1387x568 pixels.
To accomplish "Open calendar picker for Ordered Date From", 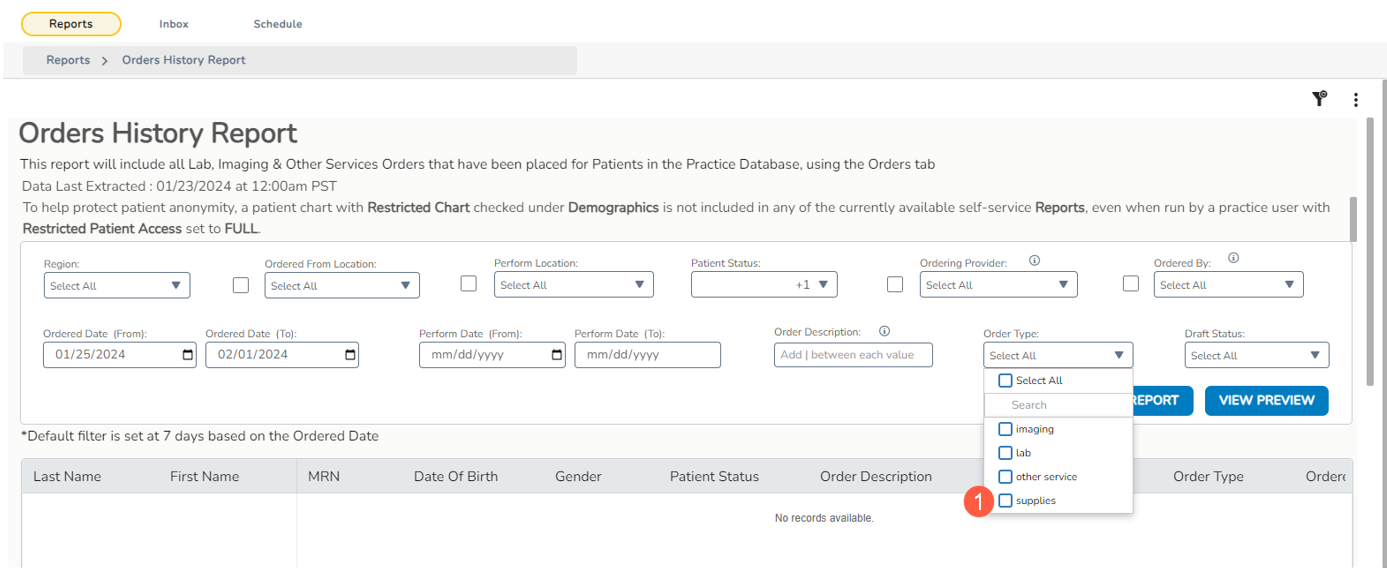I will (x=188, y=355).
